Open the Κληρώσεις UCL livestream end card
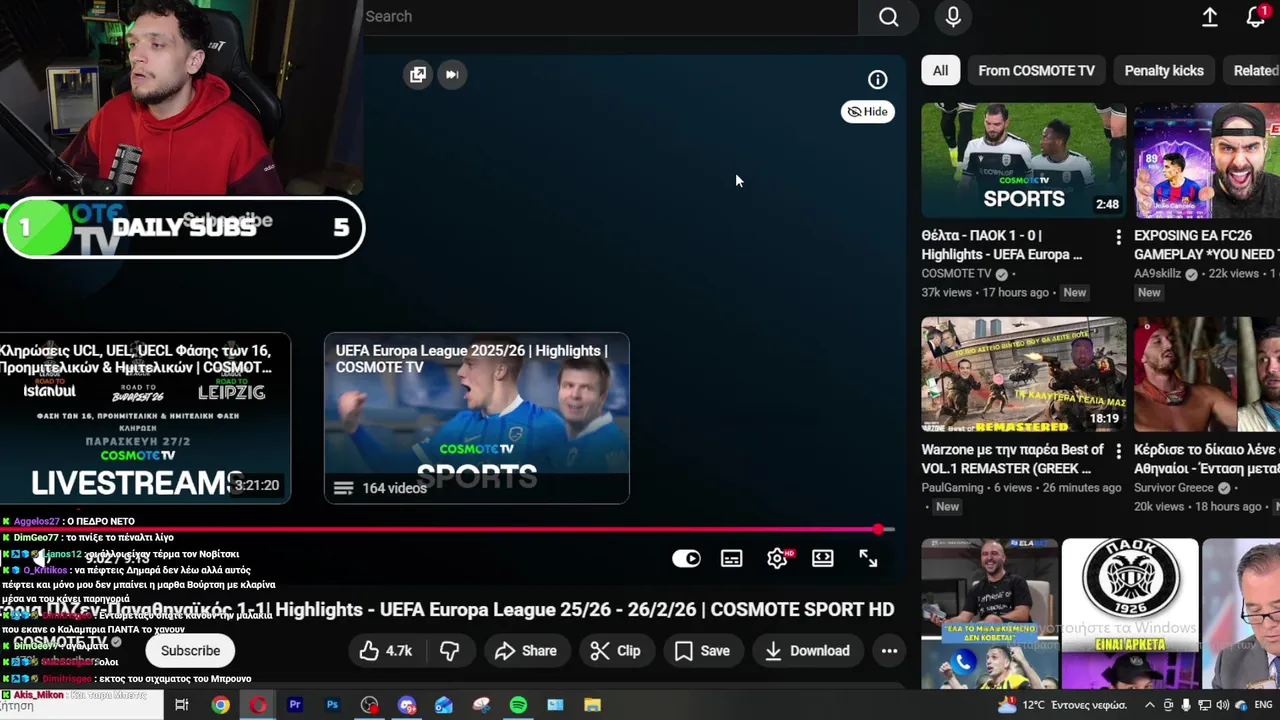This screenshot has height=720, width=1280. [x=144, y=418]
